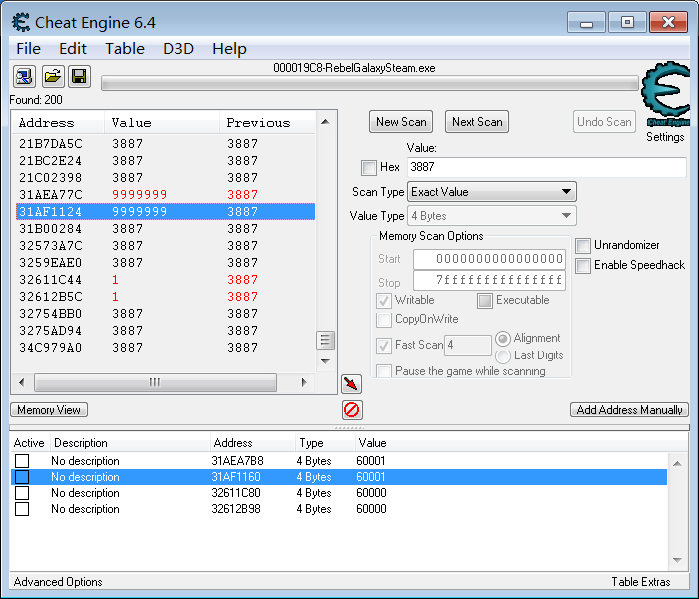This screenshot has height=599, width=699.
Task: Click the Fast Scan alignment value field
Action: tap(468, 345)
